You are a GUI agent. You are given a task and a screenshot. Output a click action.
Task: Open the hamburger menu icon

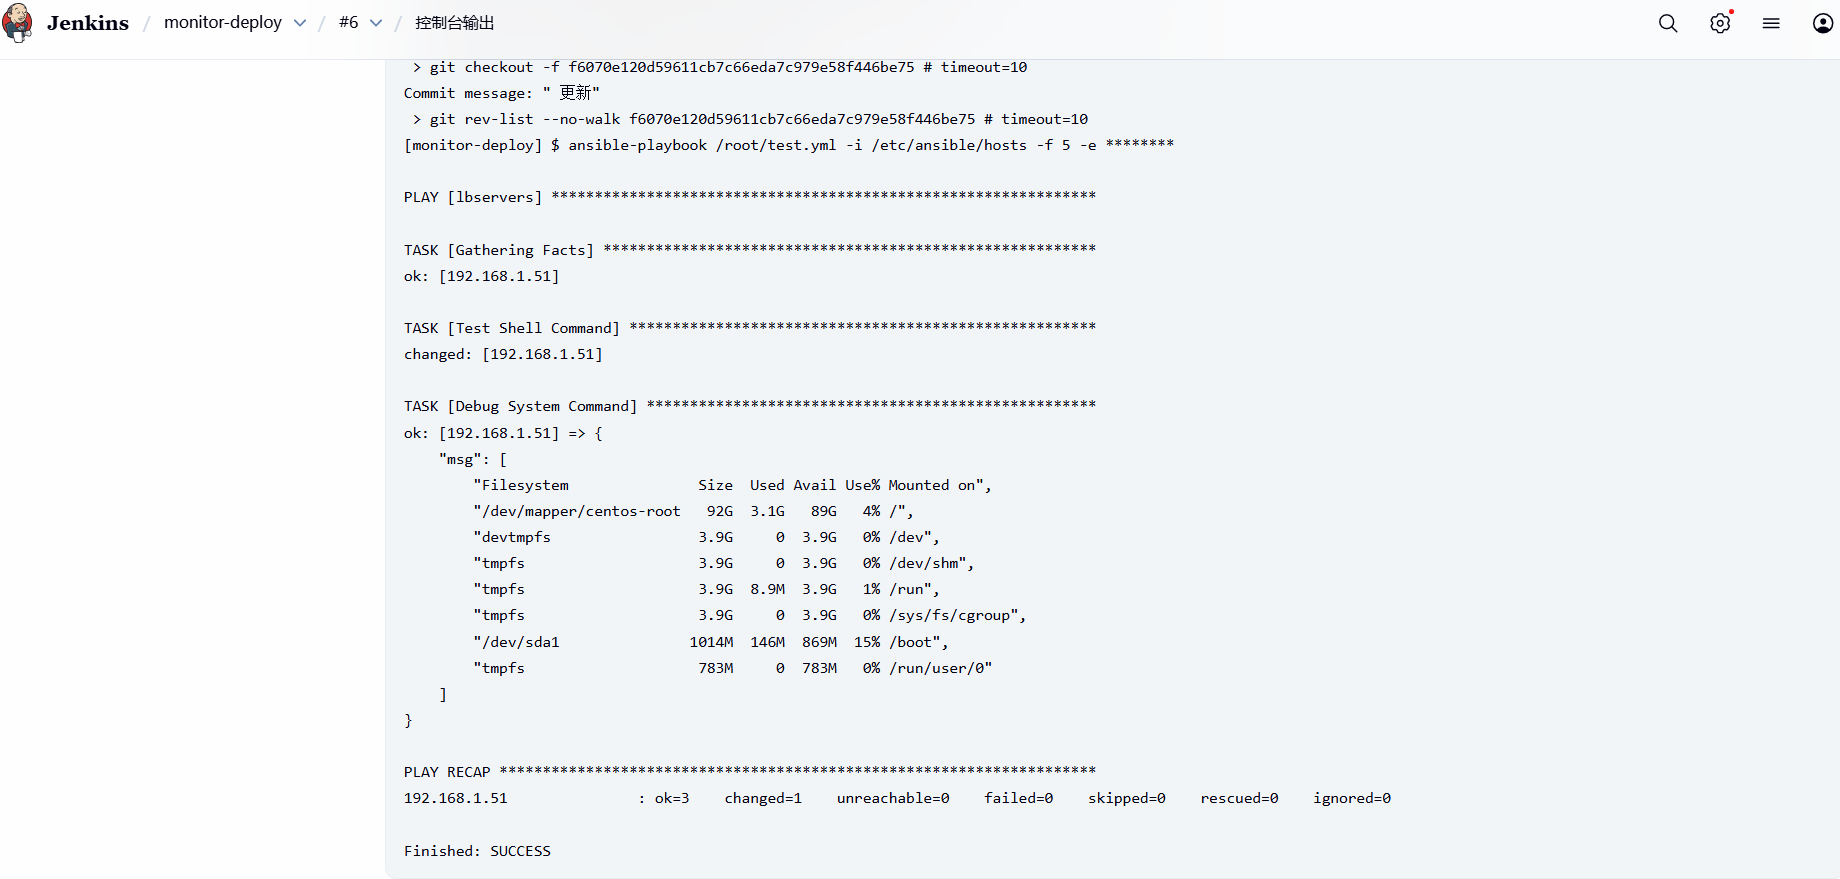(1771, 23)
